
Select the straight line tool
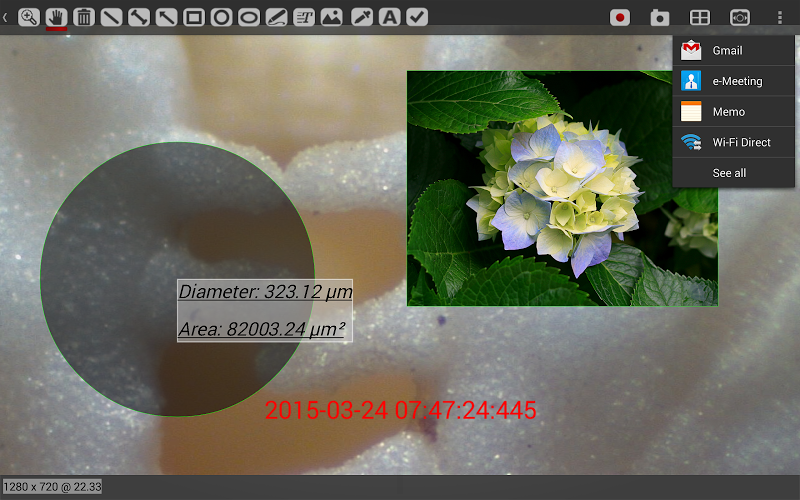pos(111,17)
